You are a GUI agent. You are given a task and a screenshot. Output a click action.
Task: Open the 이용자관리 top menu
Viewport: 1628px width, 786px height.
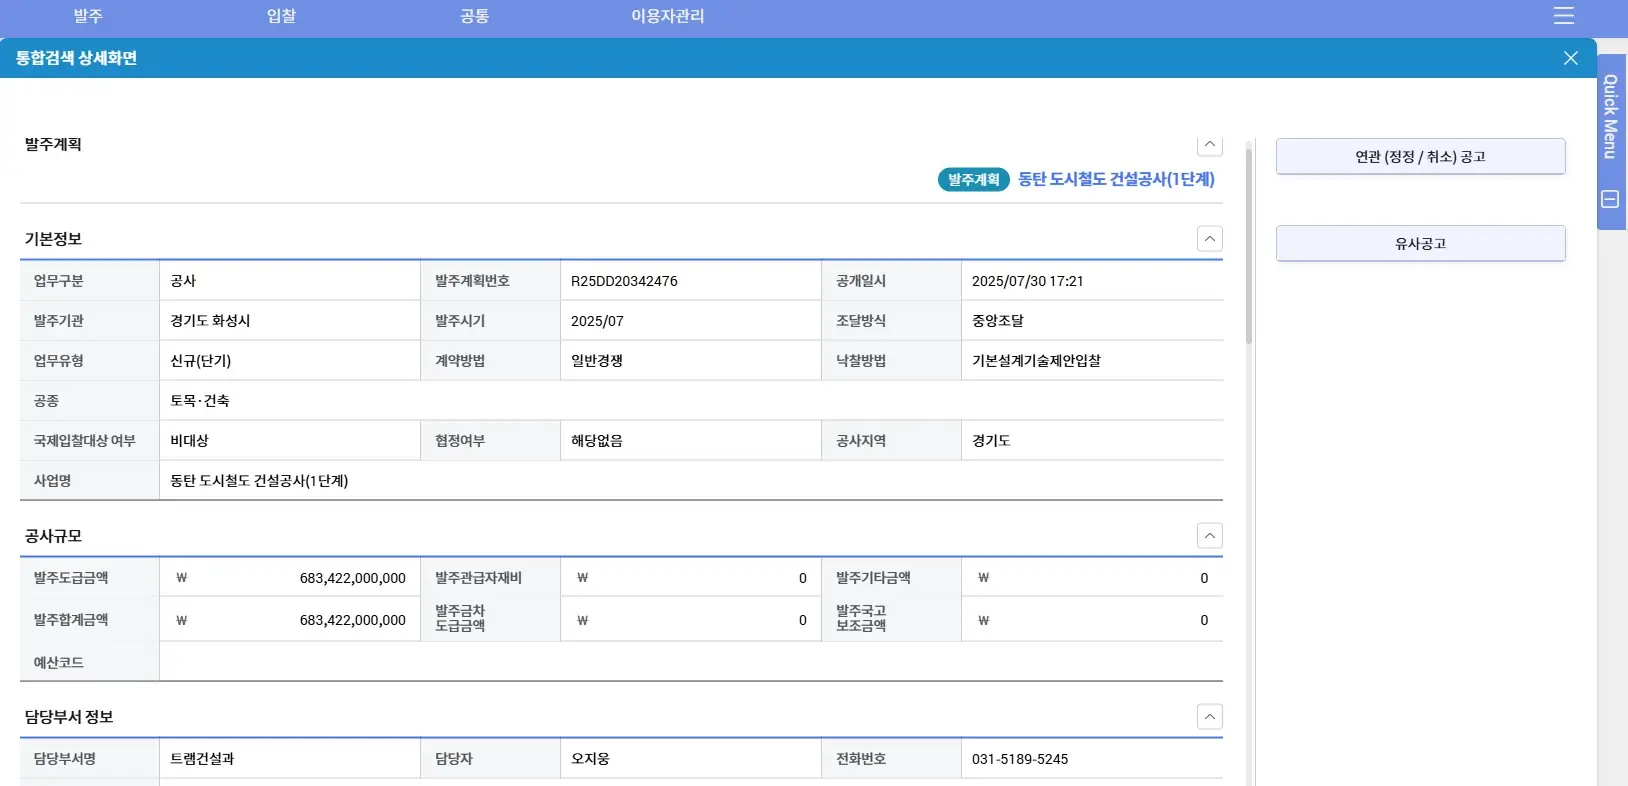tap(667, 16)
